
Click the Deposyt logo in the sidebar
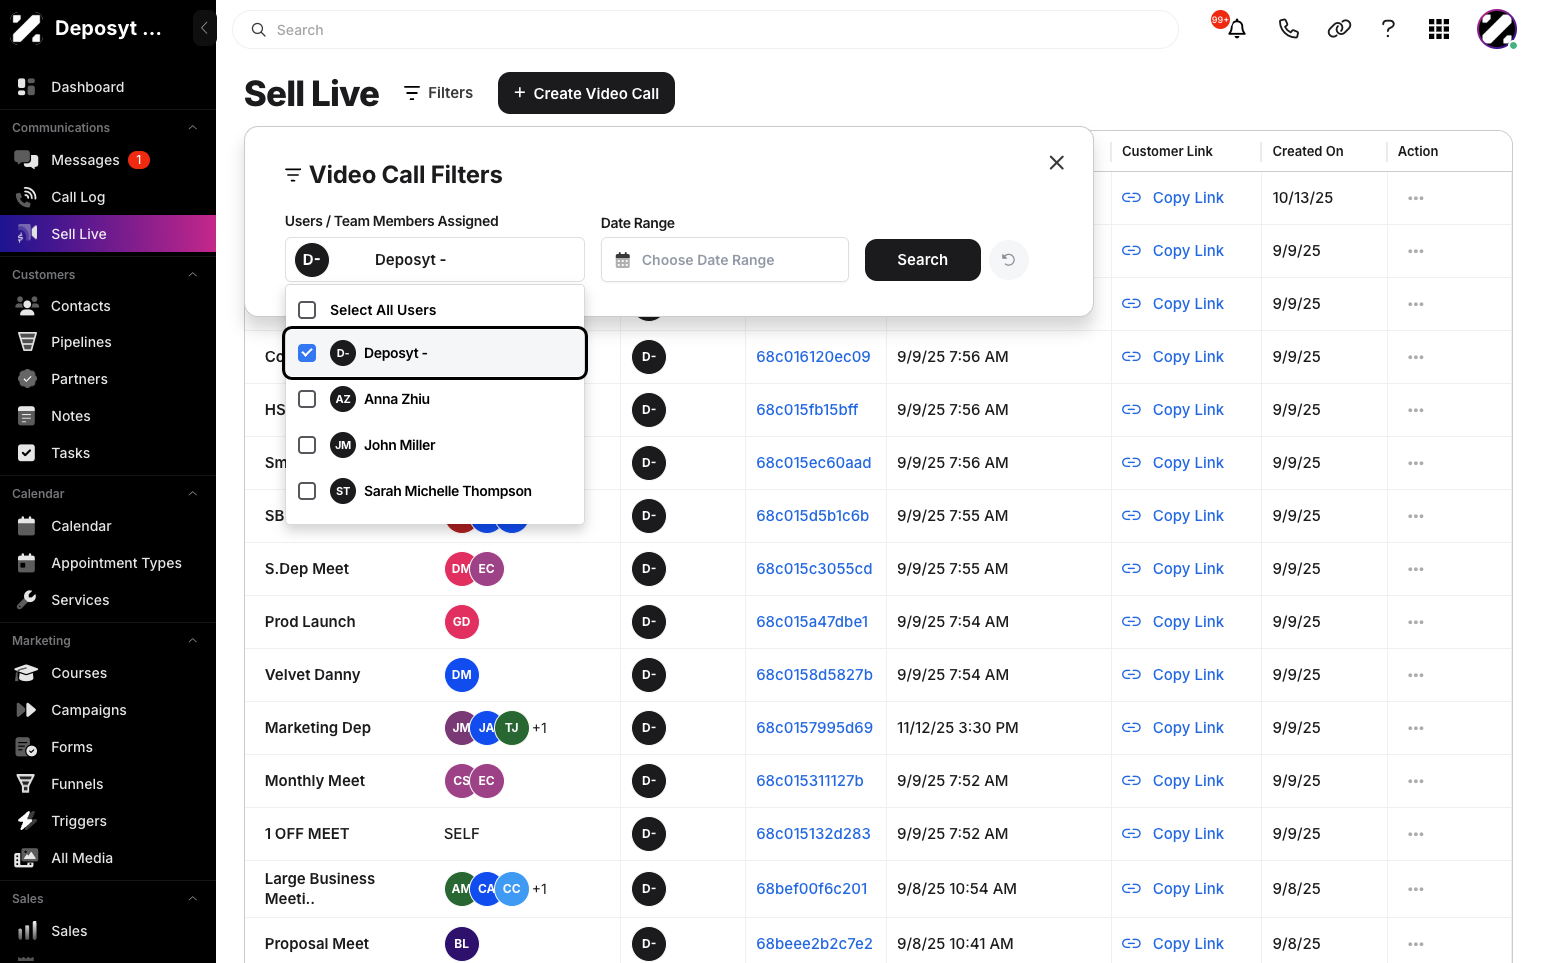point(27,29)
